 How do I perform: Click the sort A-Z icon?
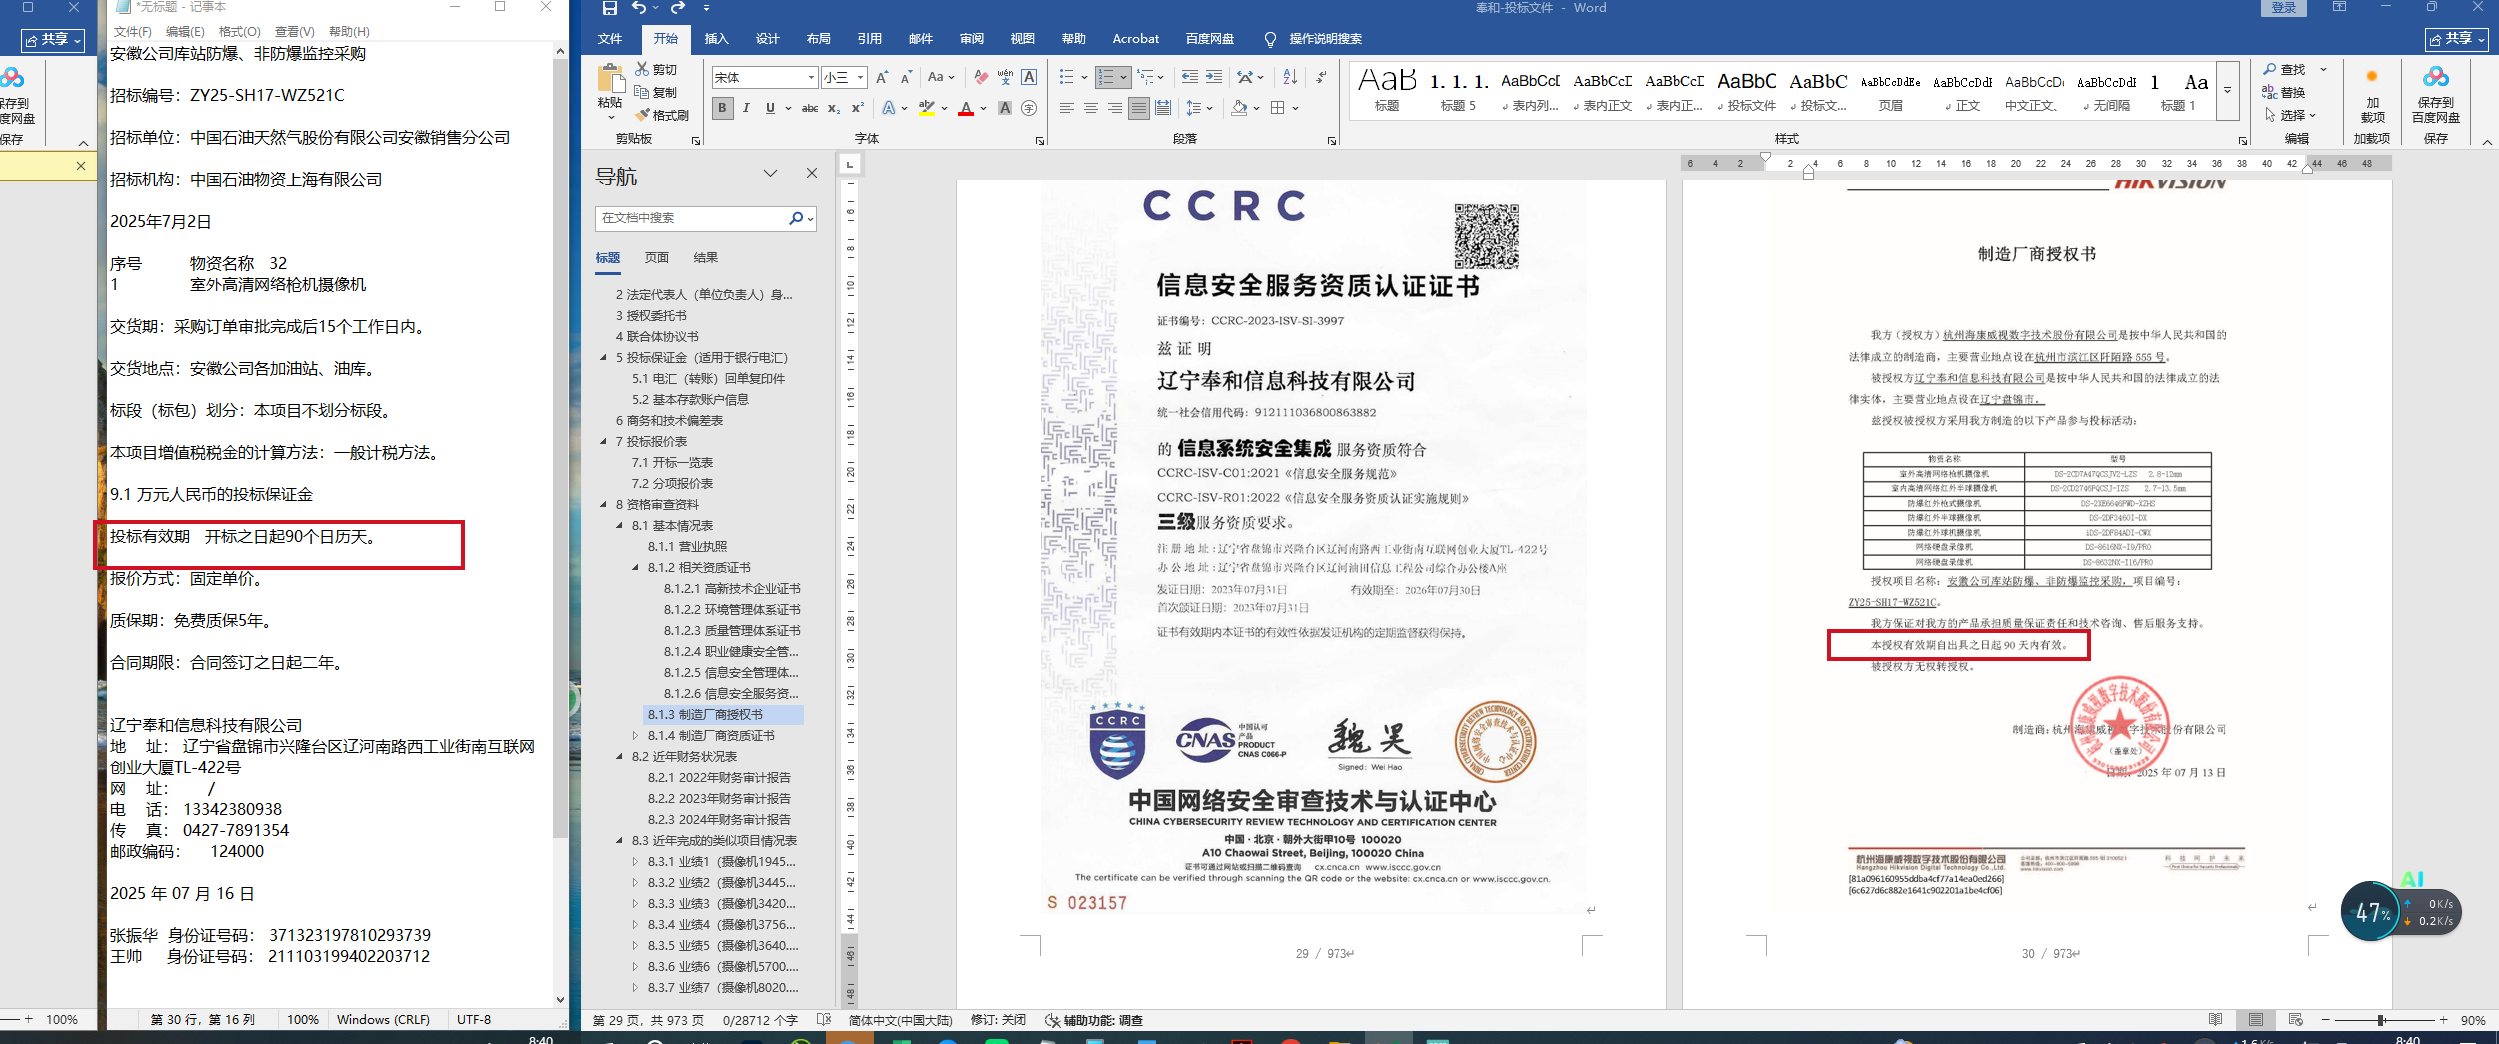[x=1290, y=77]
